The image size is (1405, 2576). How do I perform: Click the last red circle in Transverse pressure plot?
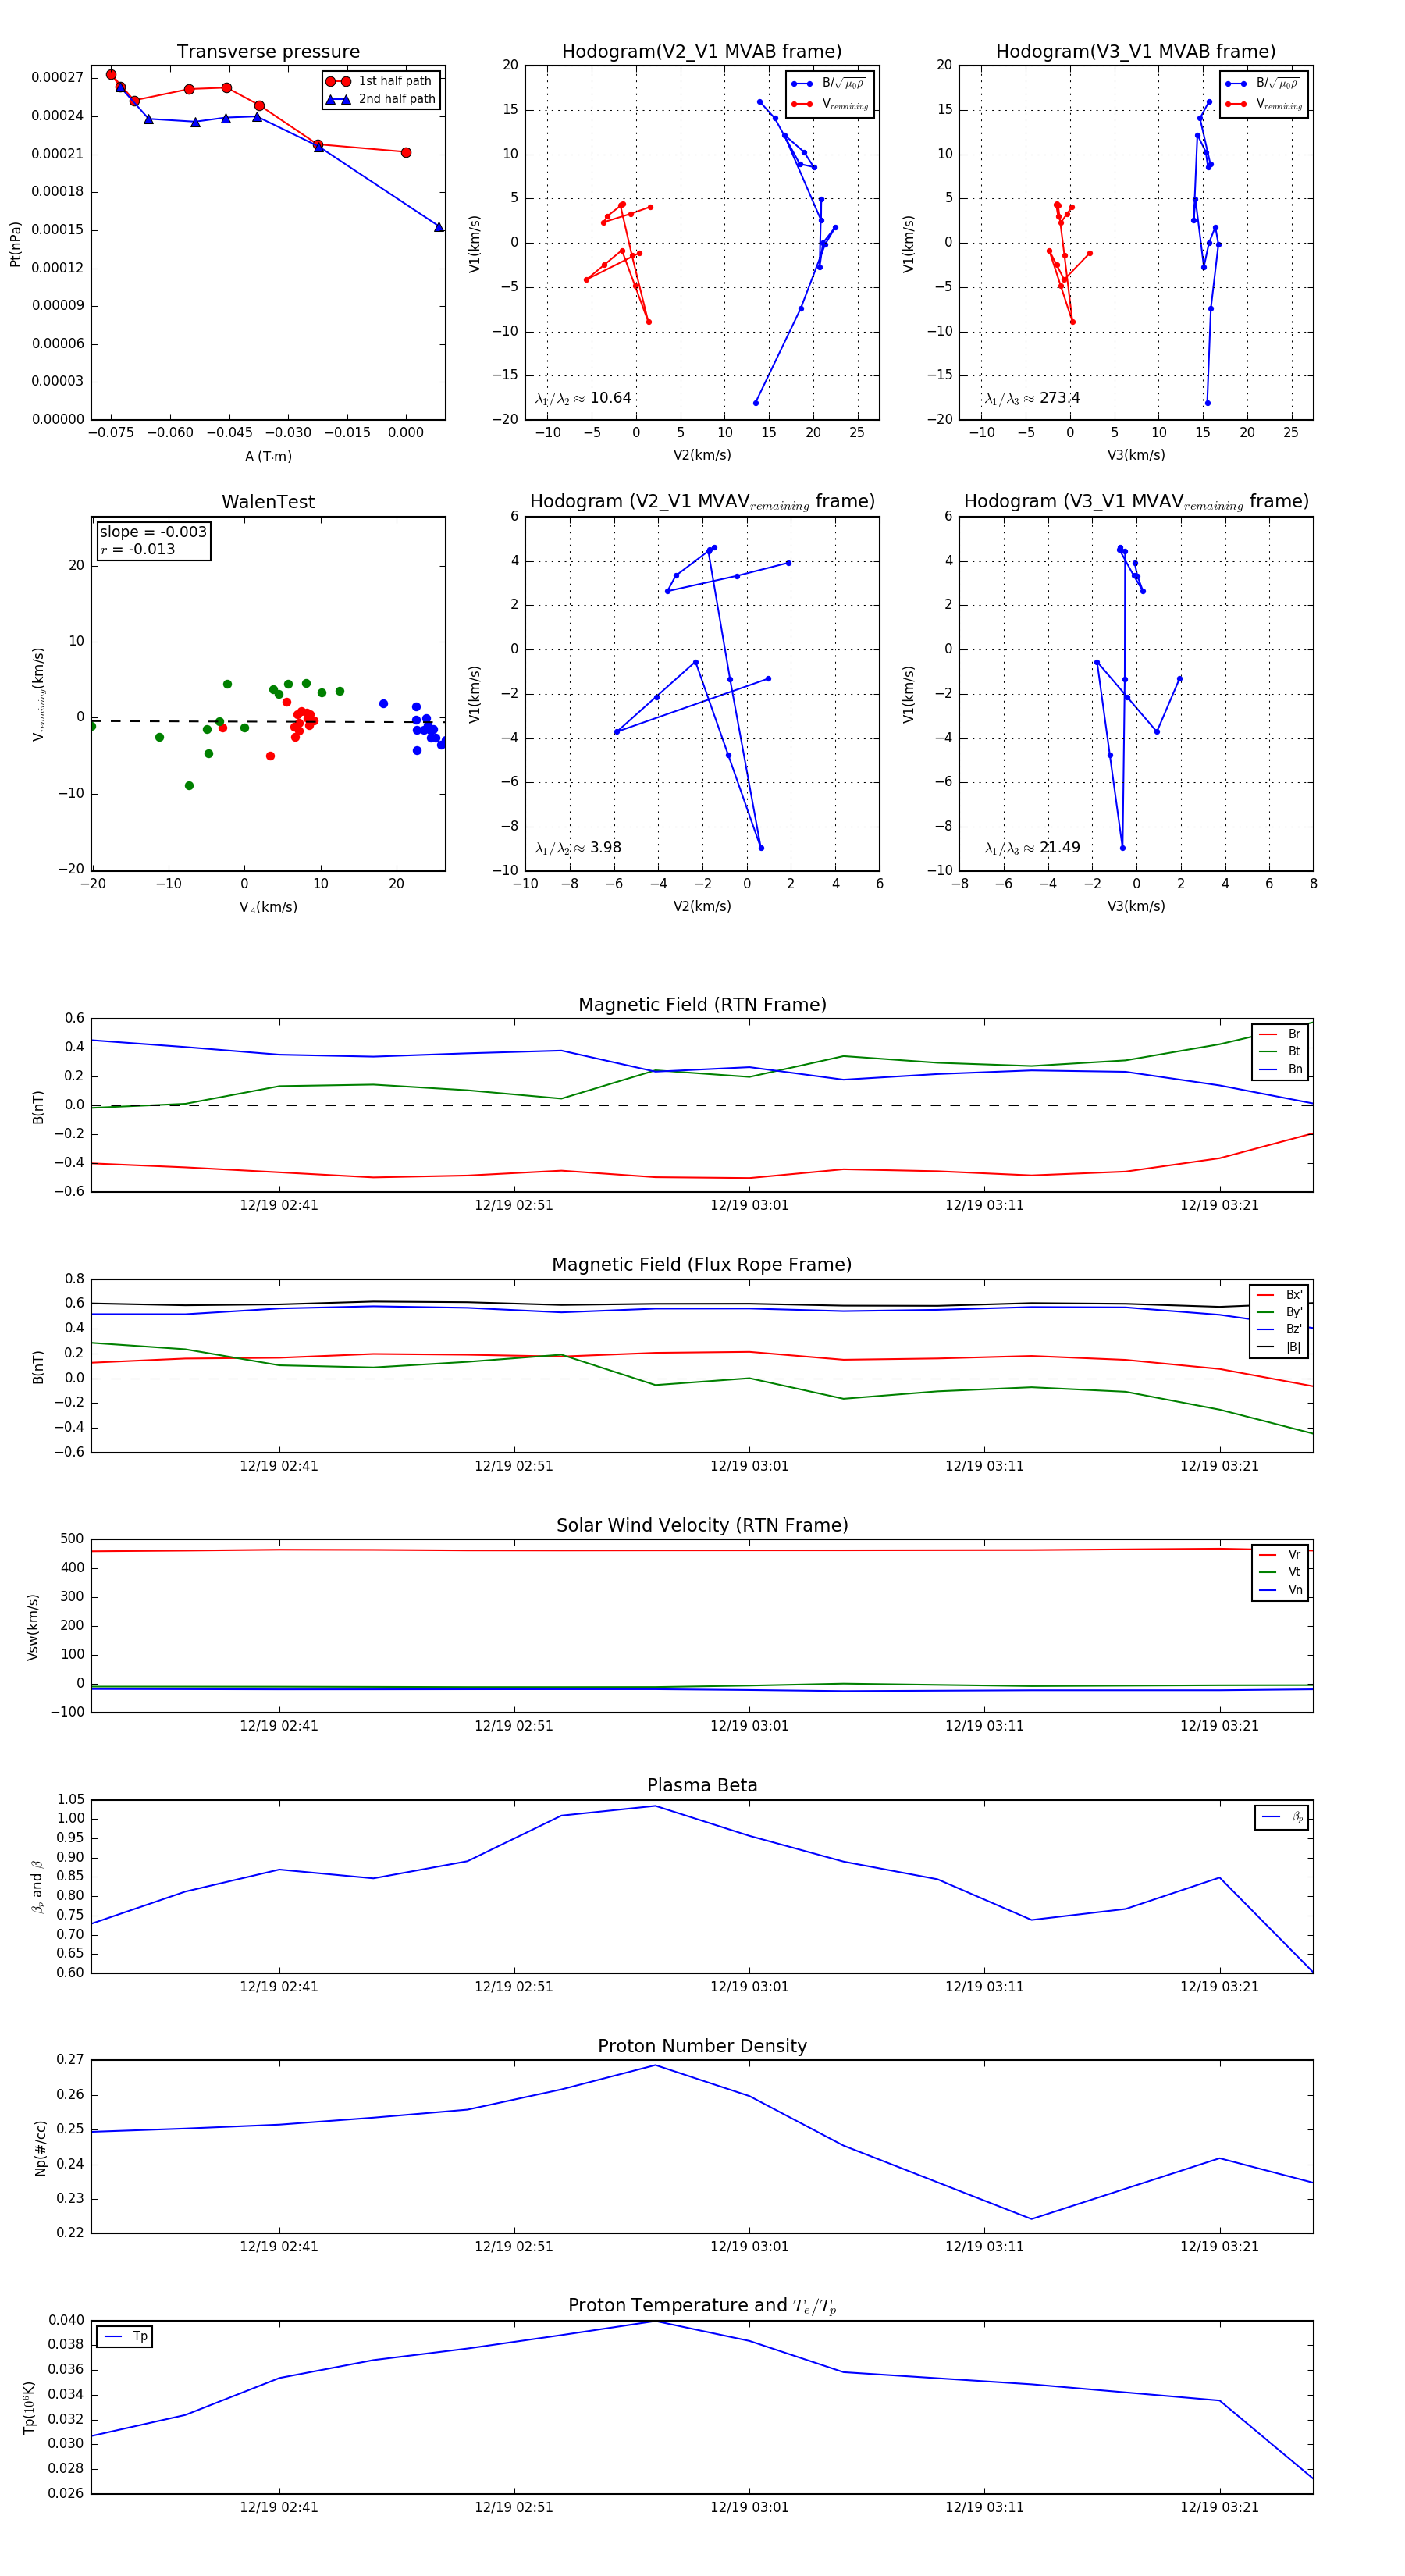point(406,153)
